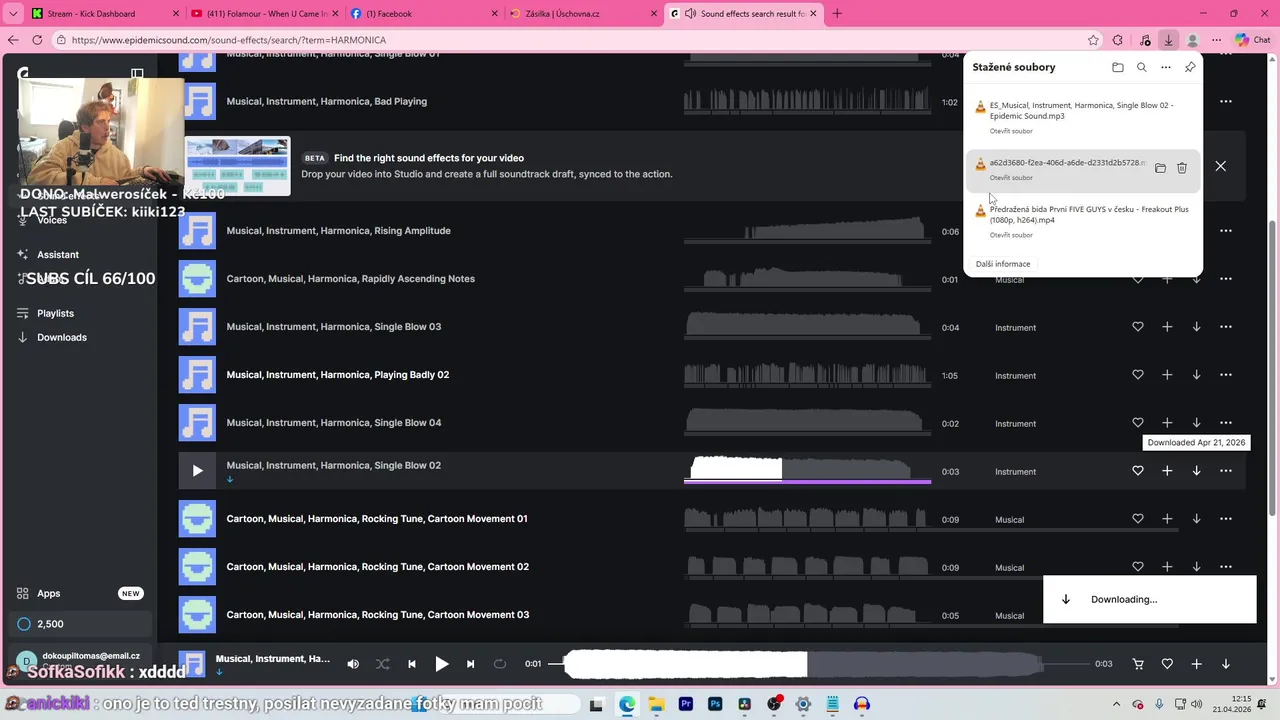Seek in the Single Blow 02 waveform

click(807, 469)
